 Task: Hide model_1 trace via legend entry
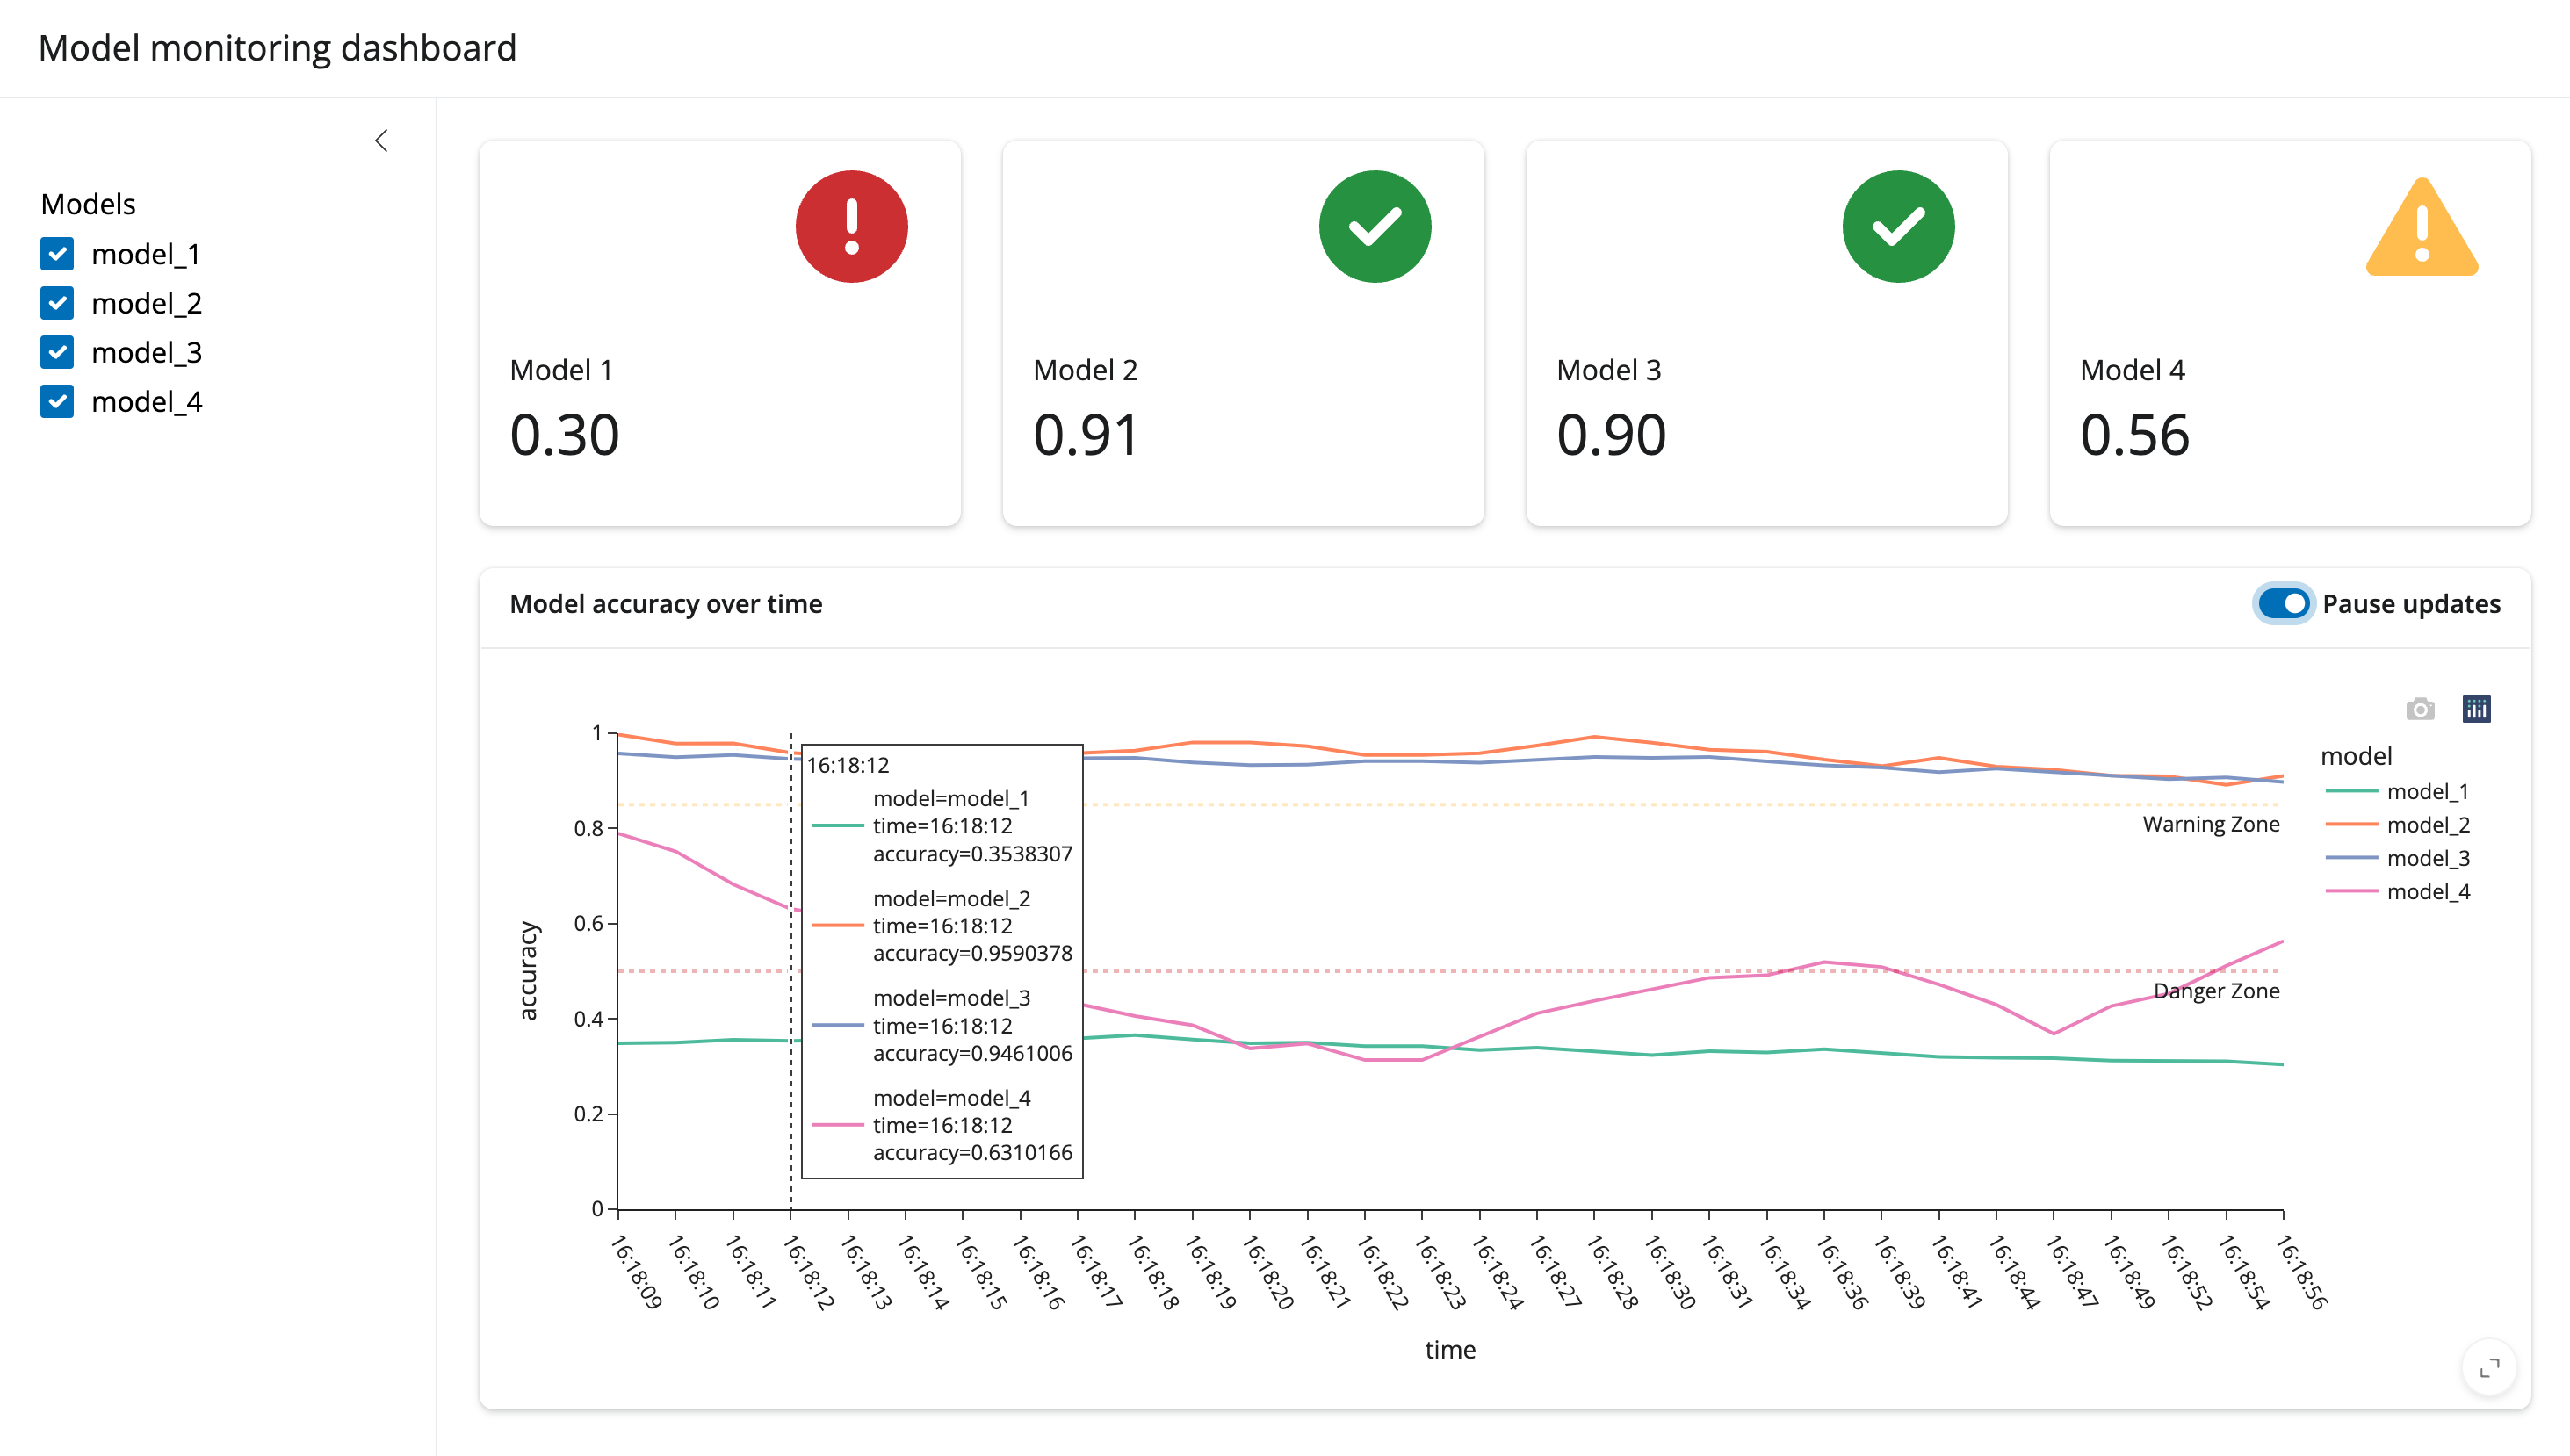click(x=2427, y=792)
